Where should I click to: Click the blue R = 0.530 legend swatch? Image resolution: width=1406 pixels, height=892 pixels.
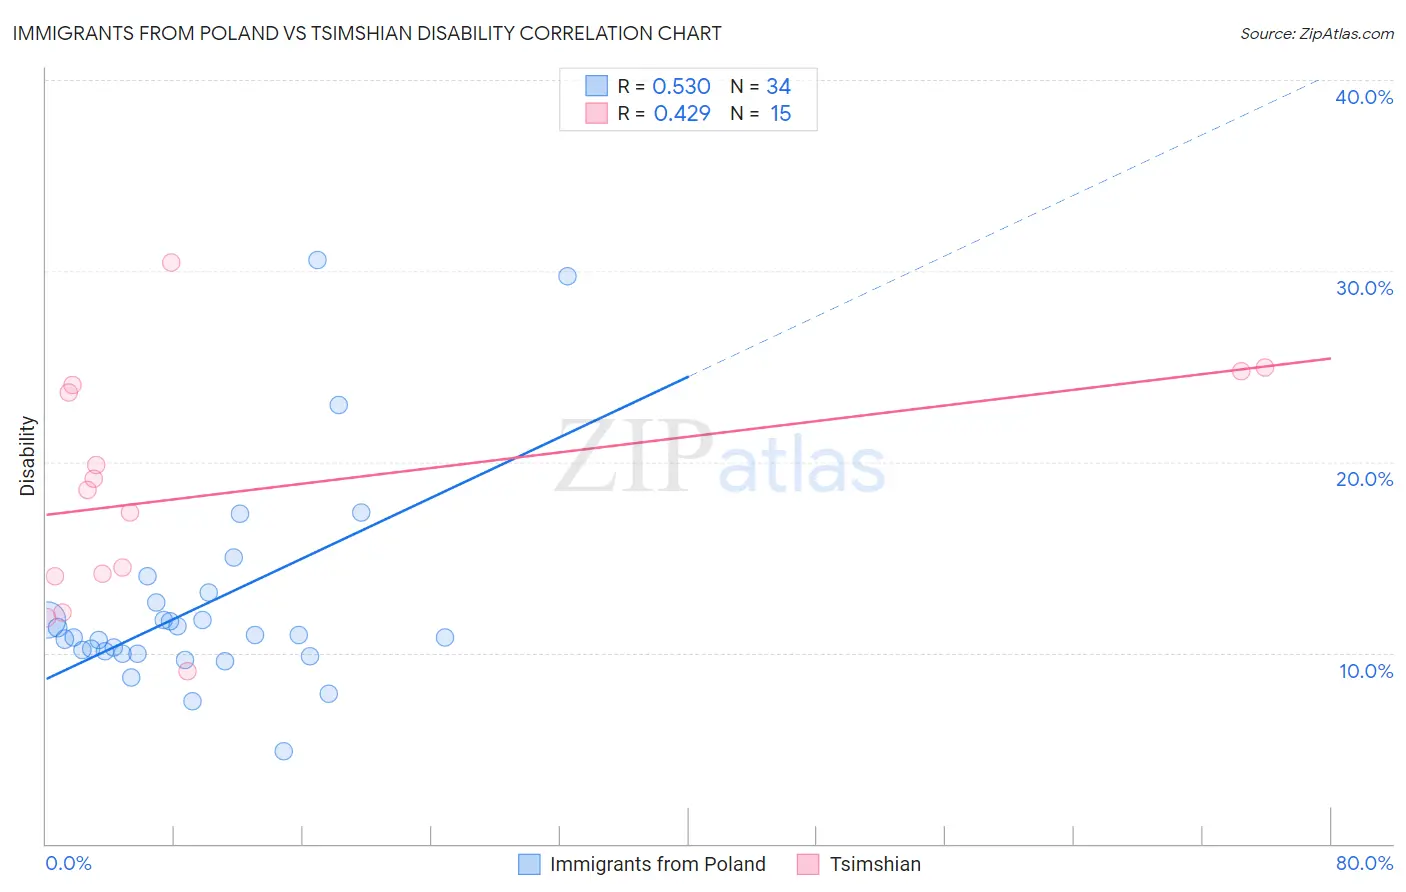tap(597, 86)
